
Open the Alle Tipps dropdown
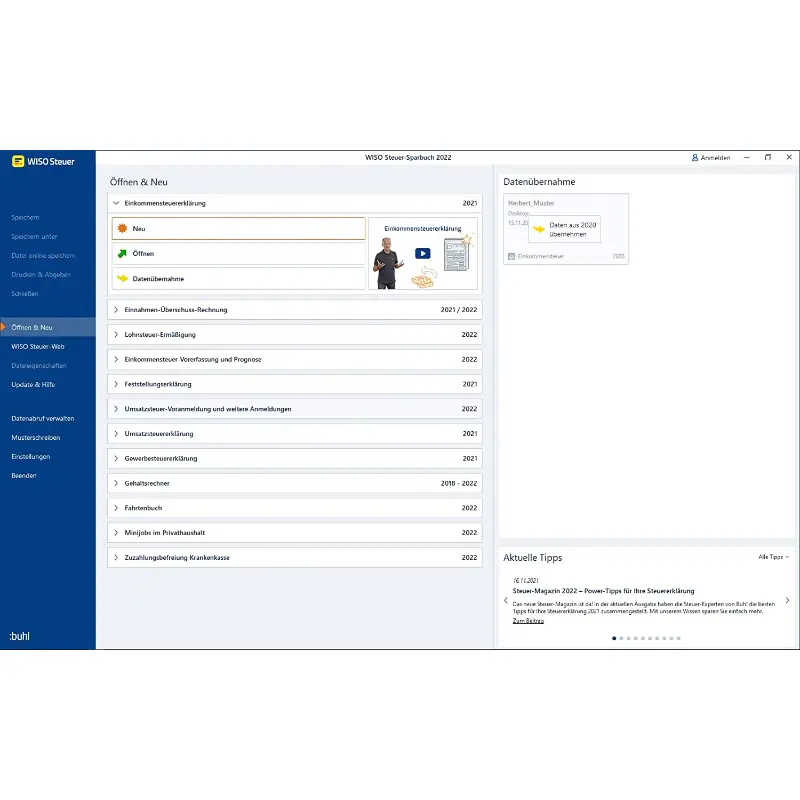tap(773, 557)
